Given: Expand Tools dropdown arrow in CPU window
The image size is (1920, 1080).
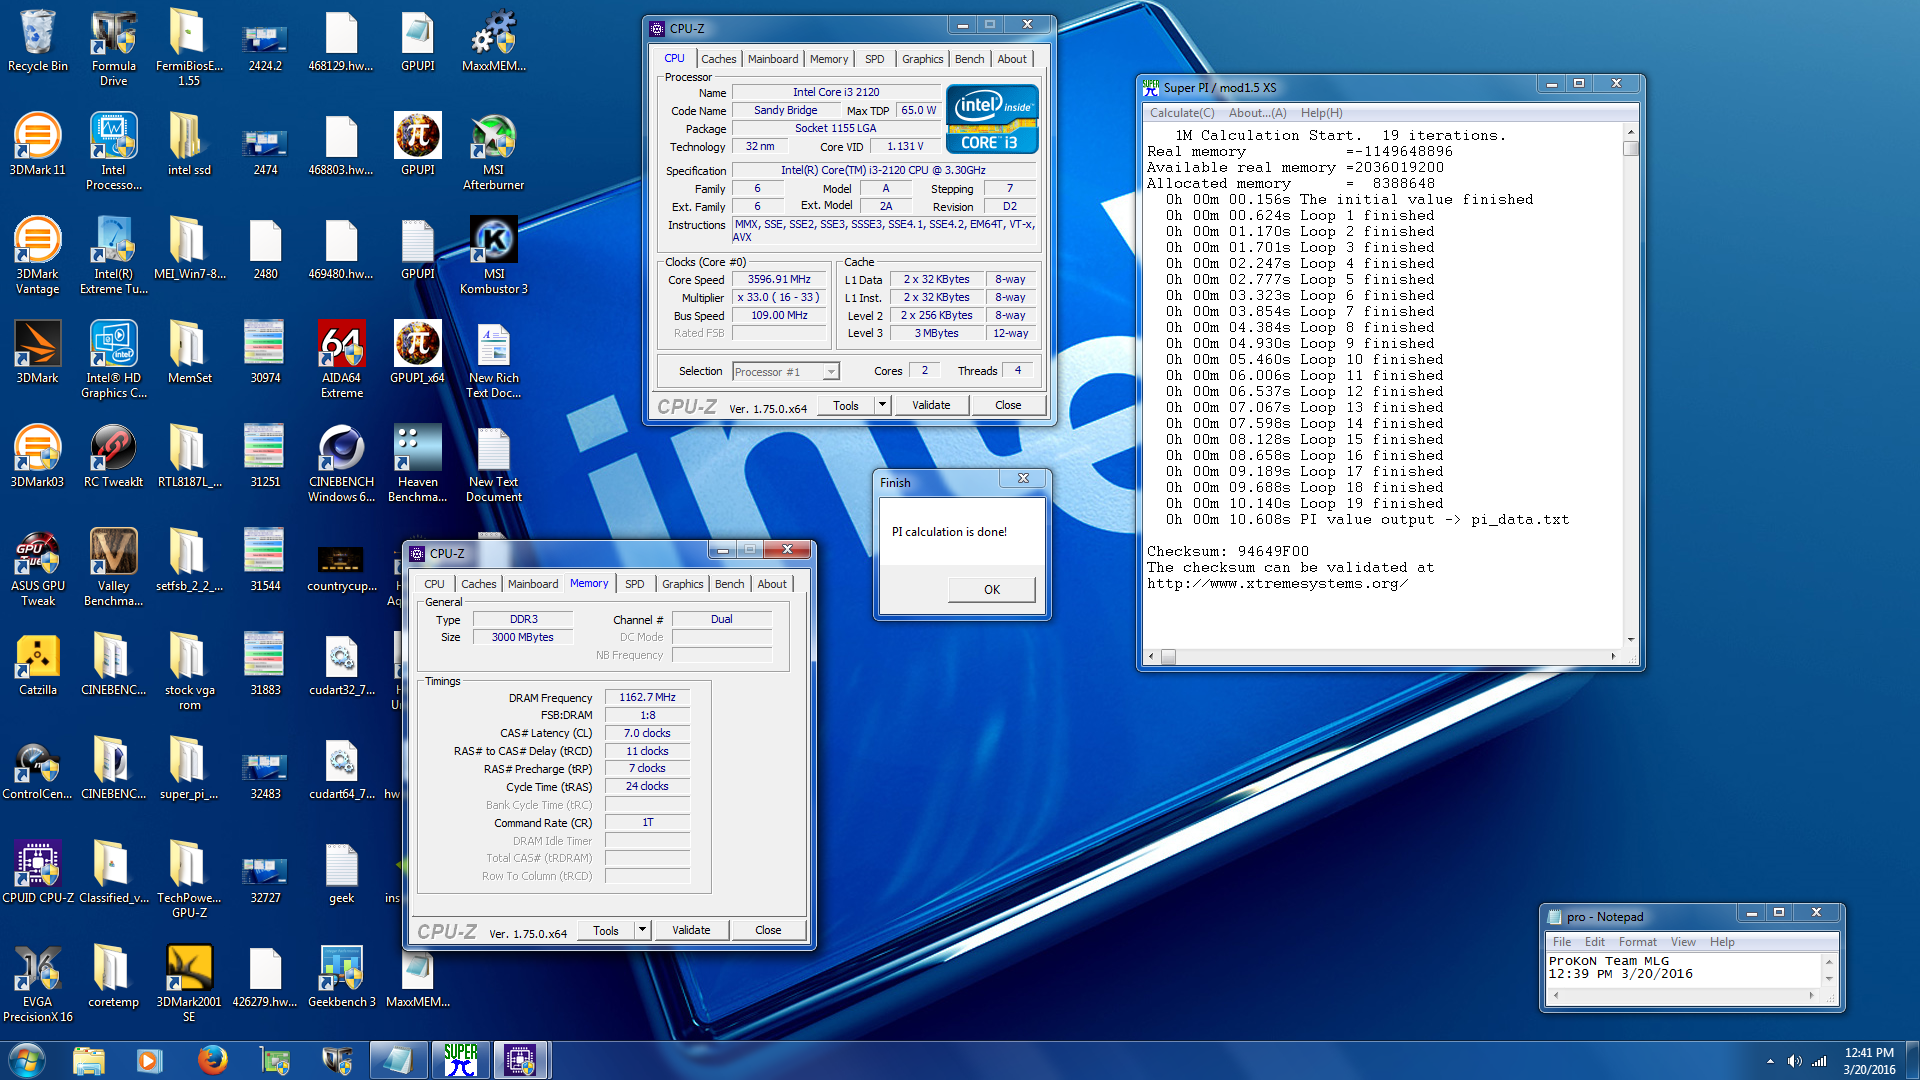Looking at the screenshot, I should (x=882, y=405).
